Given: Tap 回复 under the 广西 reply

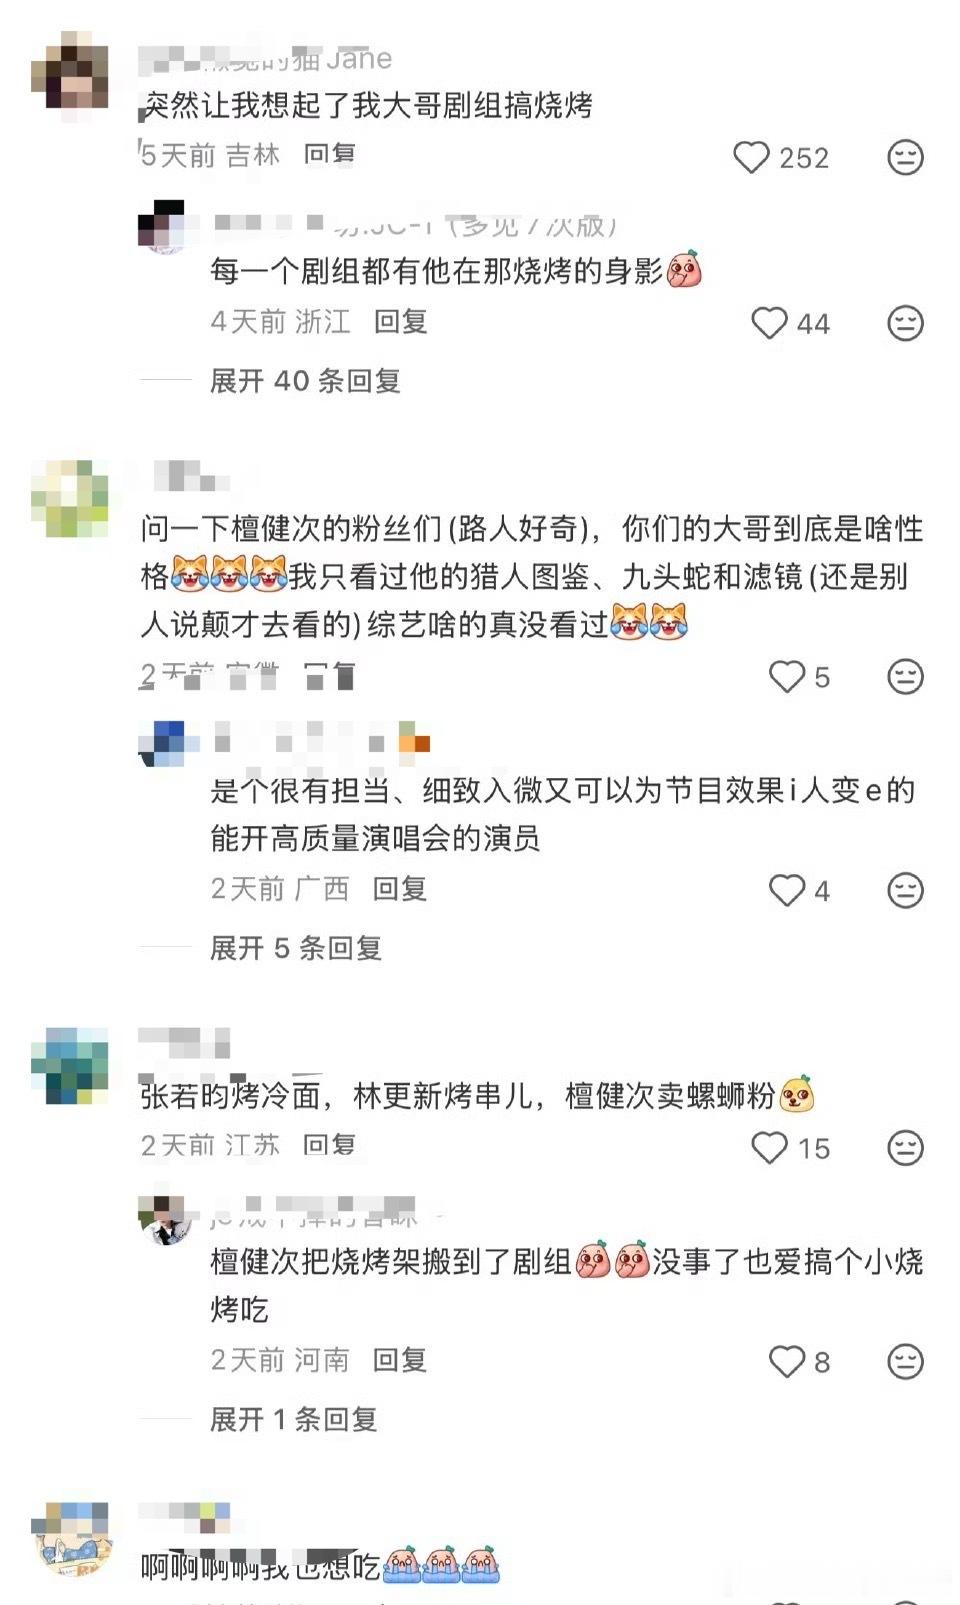Looking at the screenshot, I should [400, 888].
